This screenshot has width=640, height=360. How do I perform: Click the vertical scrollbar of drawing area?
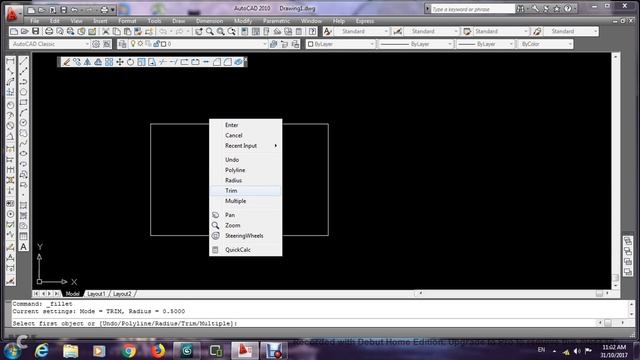(x=616, y=171)
